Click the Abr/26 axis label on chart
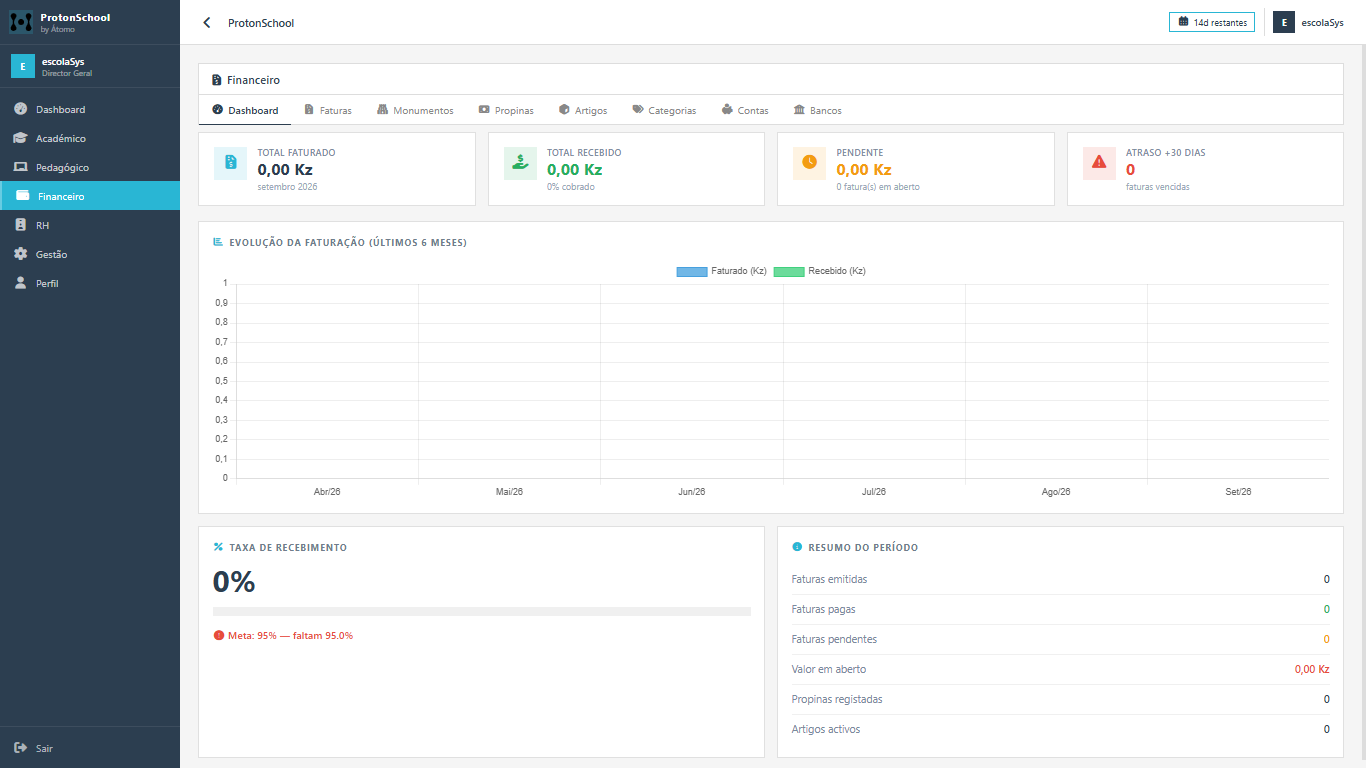This screenshot has width=1366, height=768. click(x=327, y=492)
